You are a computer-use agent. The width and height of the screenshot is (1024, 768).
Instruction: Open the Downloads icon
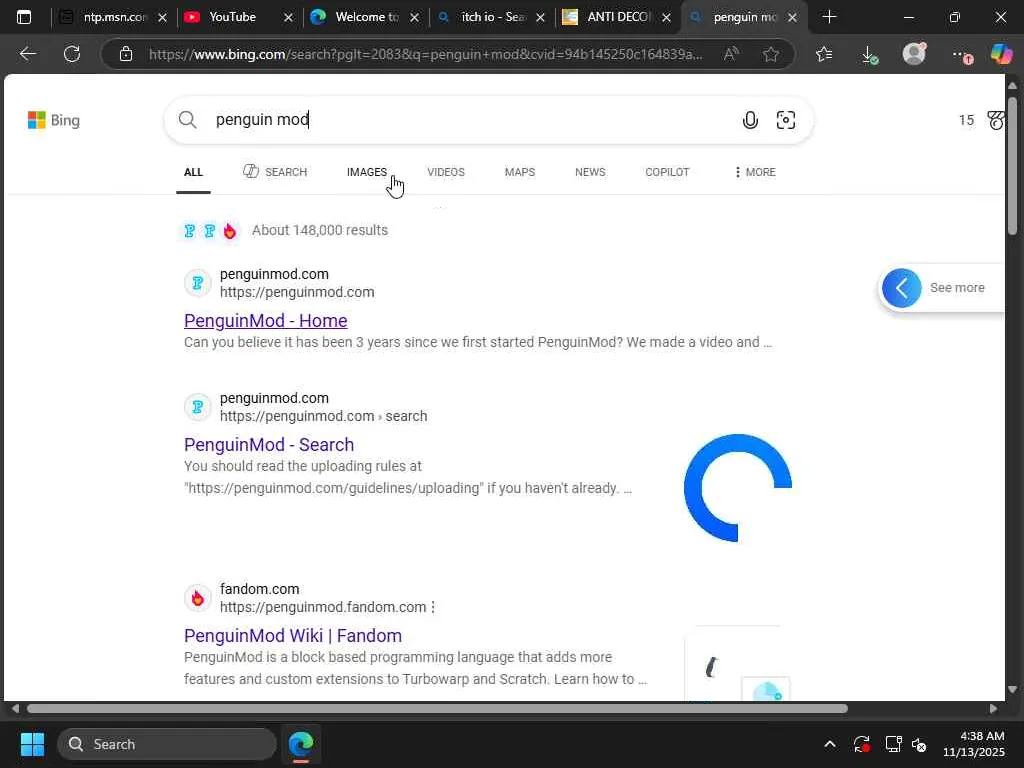[x=869, y=54]
